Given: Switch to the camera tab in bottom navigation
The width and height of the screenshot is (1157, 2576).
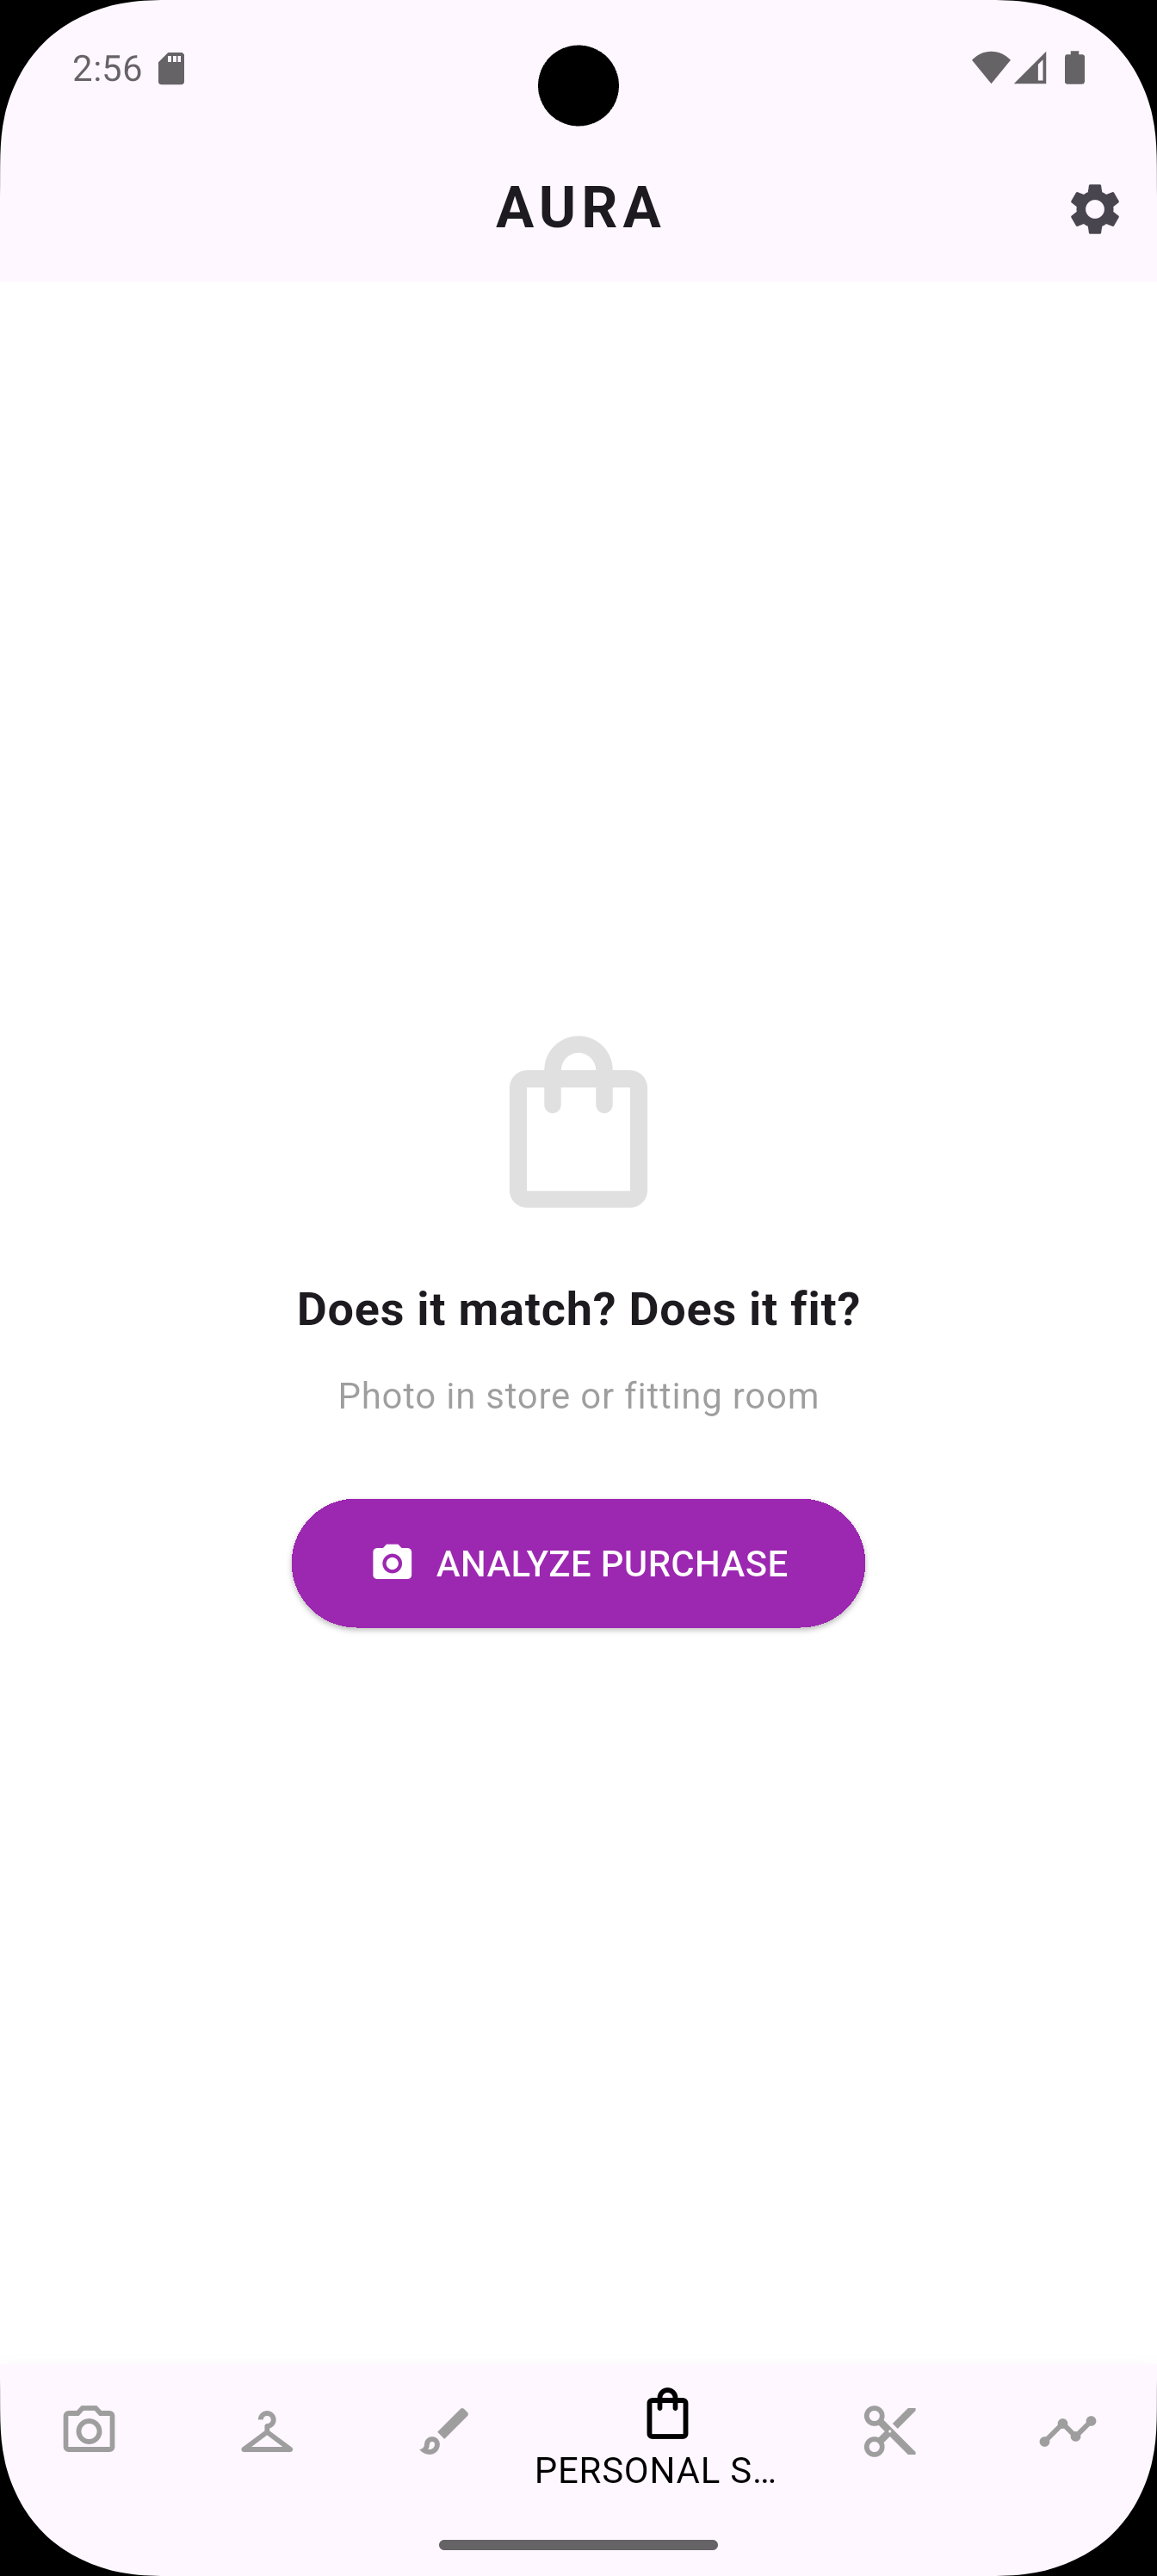Looking at the screenshot, I should (x=89, y=2430).
